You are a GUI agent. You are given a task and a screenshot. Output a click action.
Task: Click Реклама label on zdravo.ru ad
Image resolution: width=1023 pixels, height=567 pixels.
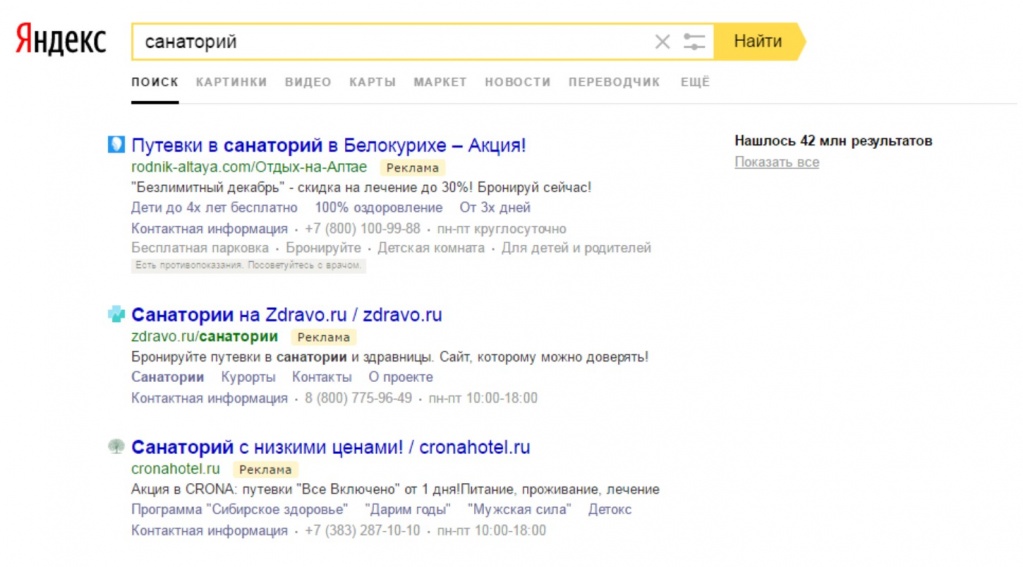[x=324, y=337]
